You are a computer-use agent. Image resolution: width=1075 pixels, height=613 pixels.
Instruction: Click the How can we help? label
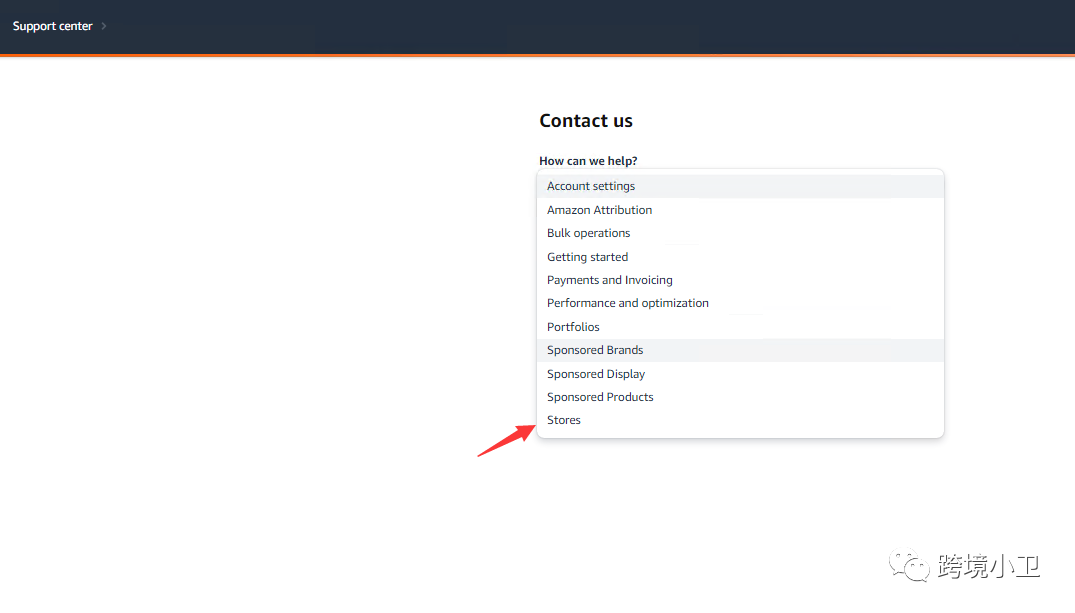[588, 161]
